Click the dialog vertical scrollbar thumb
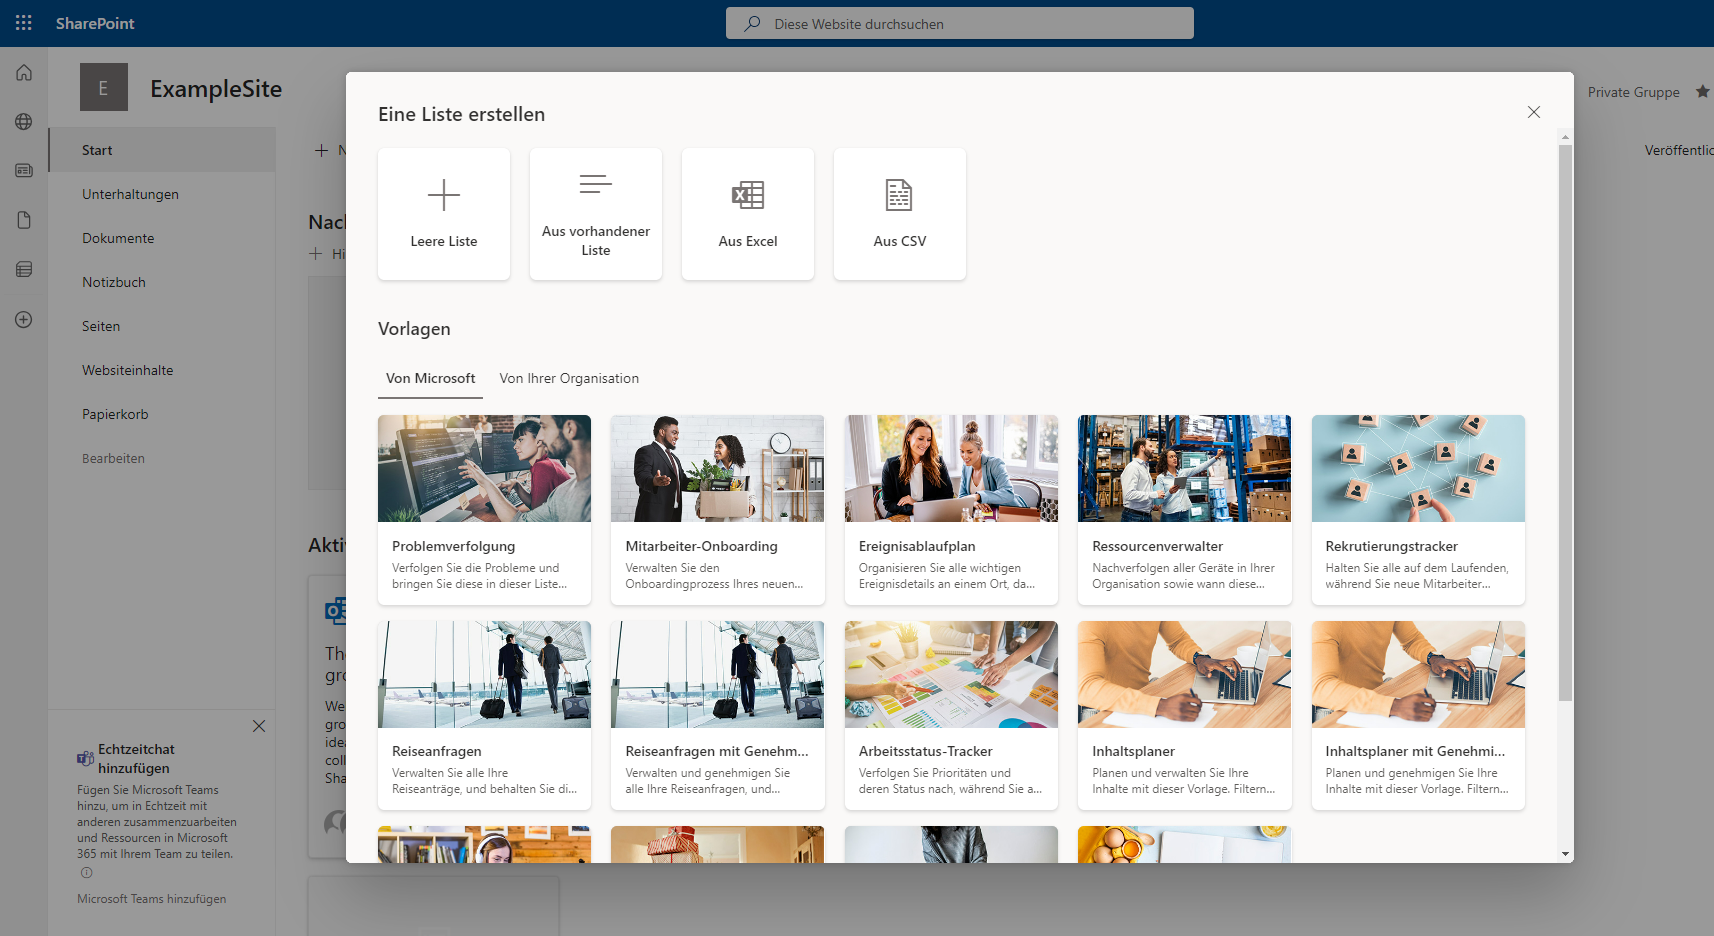 [1565, 422]
